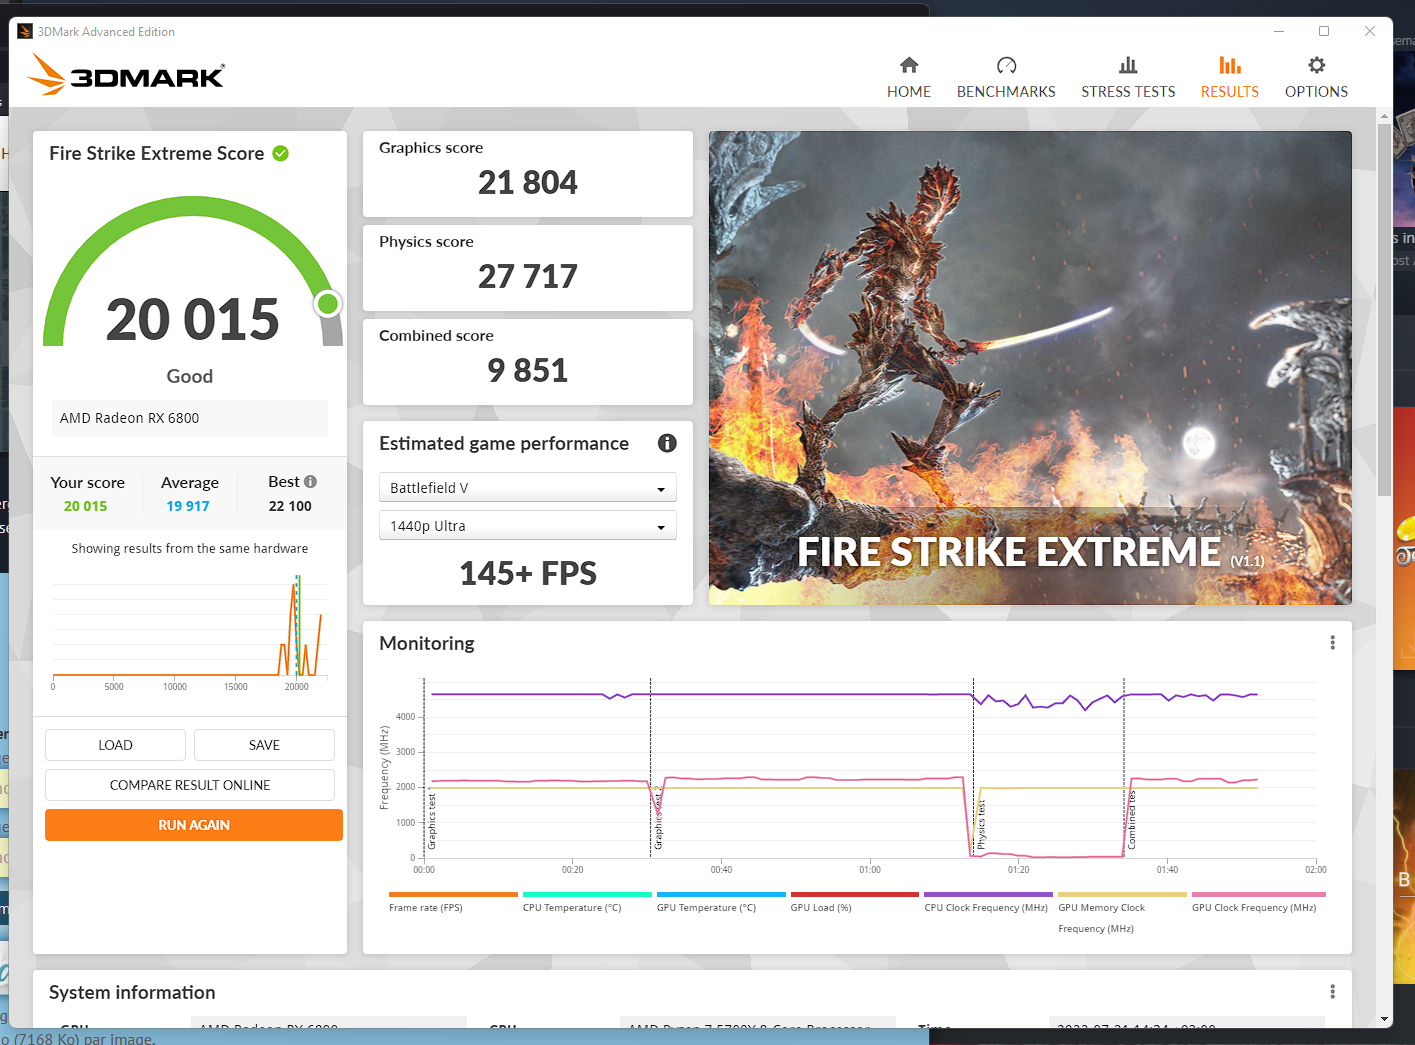Screen dimensions: 1415x1045
Task: Toggle GPU Clock Frequency legend swatch
Action: [1259, 894]
